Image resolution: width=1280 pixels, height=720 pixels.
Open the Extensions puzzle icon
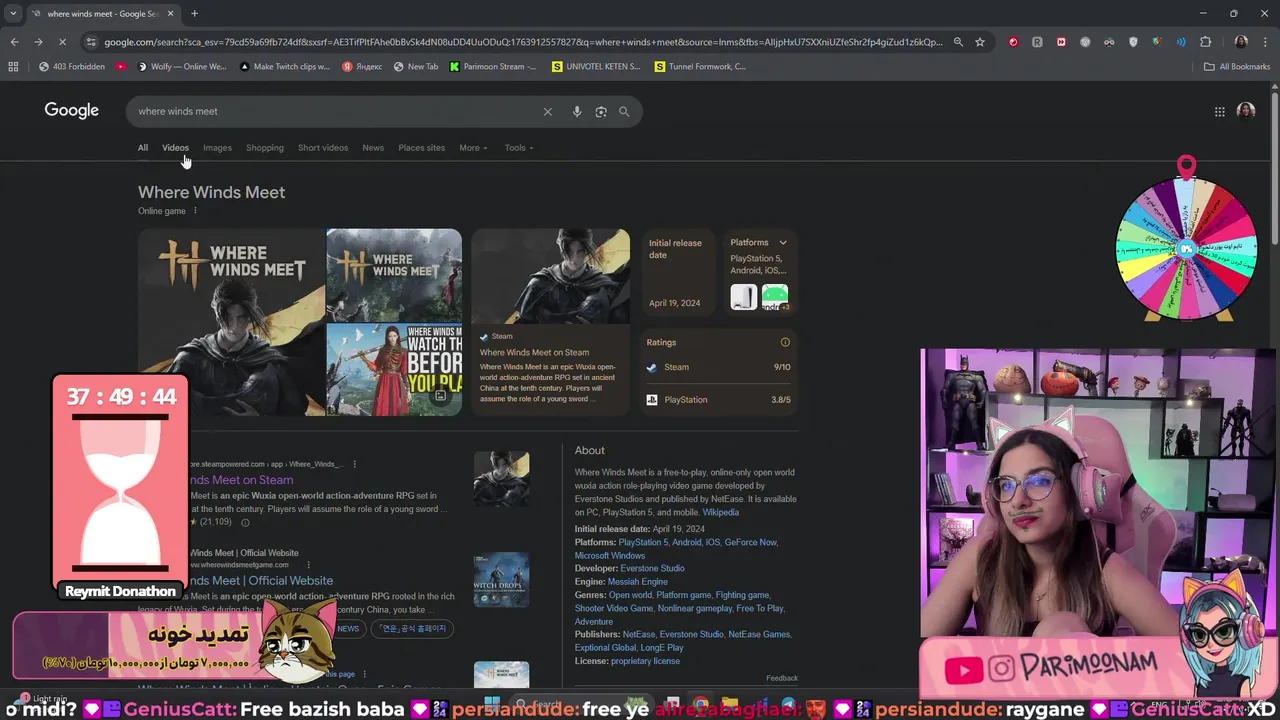pos(1205,42)
